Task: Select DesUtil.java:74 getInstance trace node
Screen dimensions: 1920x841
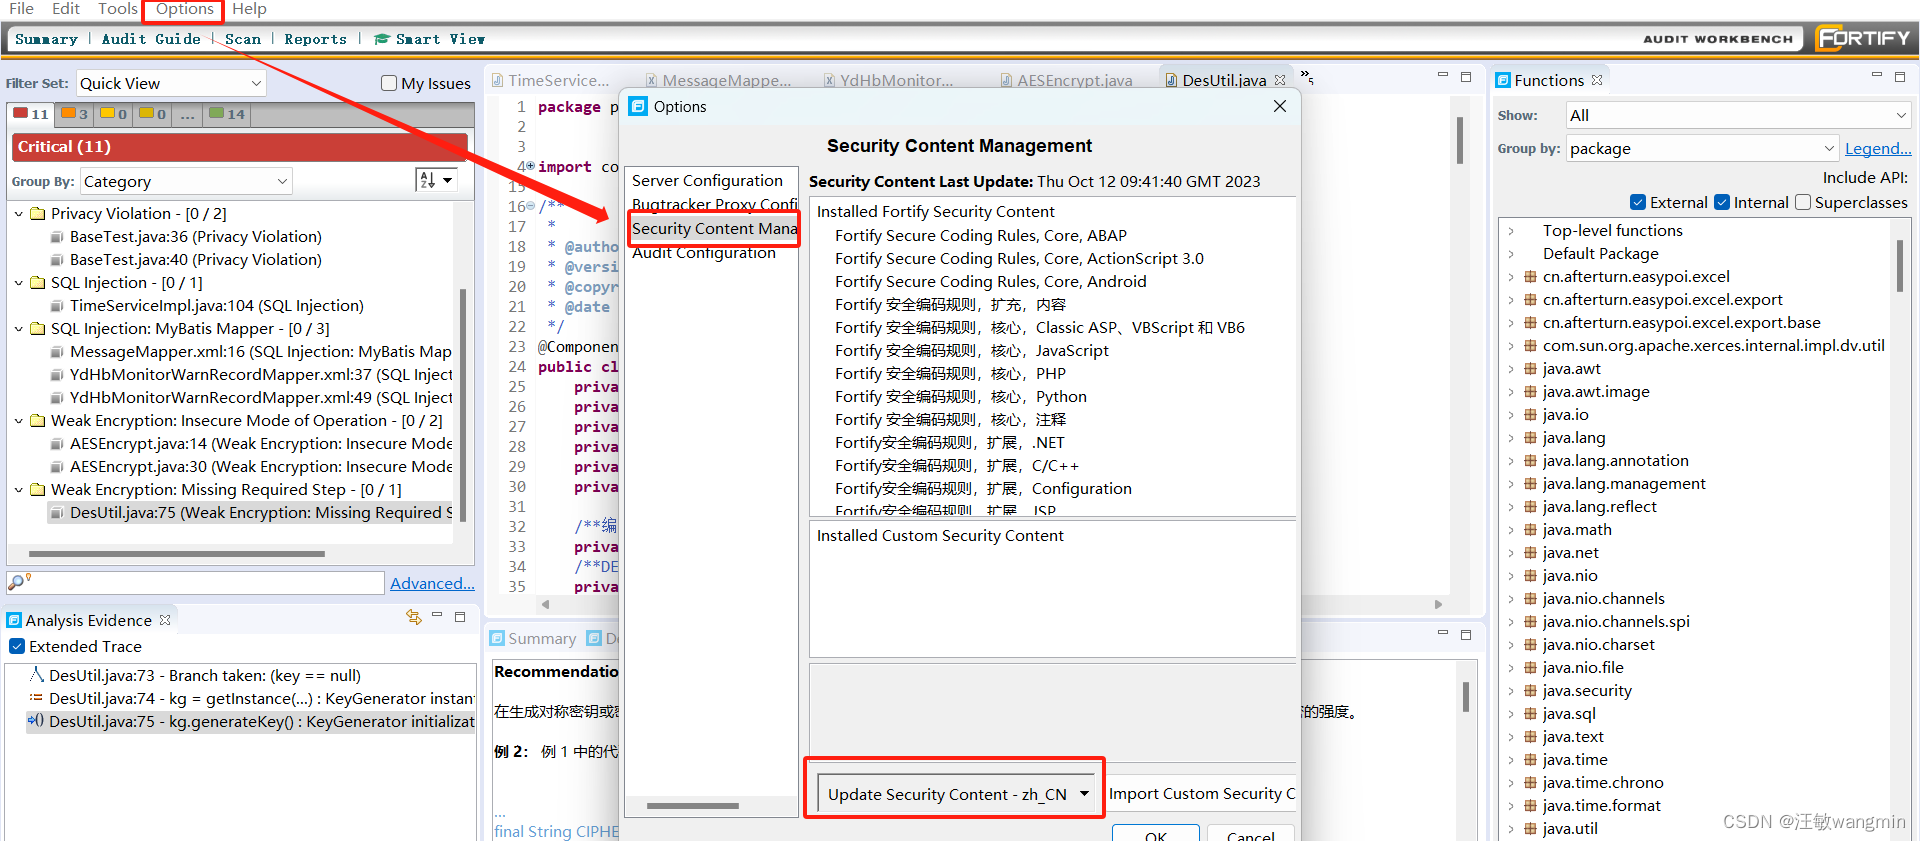Action: (251, 698)
